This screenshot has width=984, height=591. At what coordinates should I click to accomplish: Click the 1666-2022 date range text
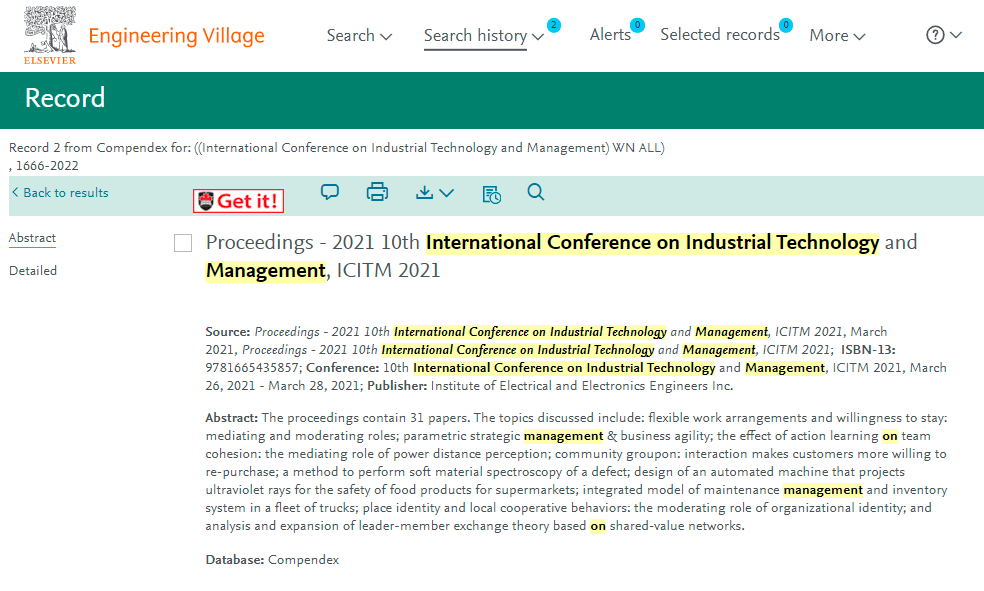[x=47, y=166]
